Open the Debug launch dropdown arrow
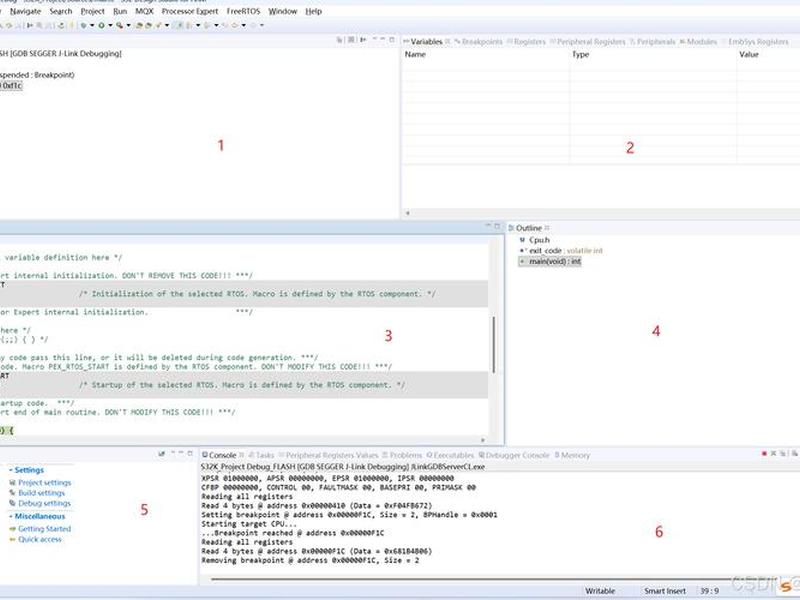The height and width of the screenshot is (600, 800). tap(92, 25)
